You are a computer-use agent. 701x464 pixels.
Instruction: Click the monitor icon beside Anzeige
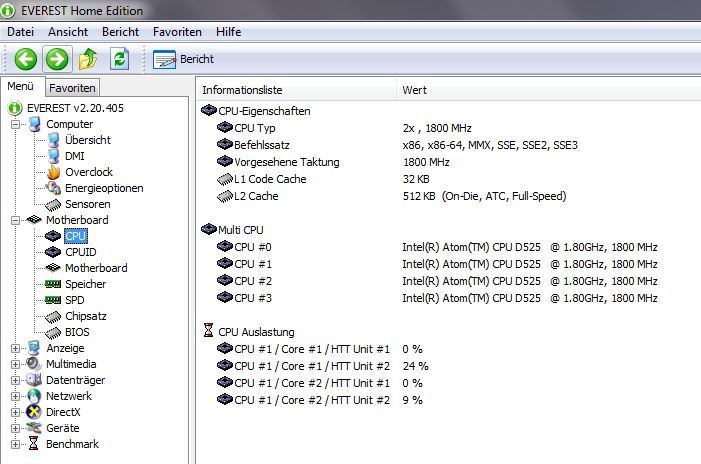click(x=34, y=348)
